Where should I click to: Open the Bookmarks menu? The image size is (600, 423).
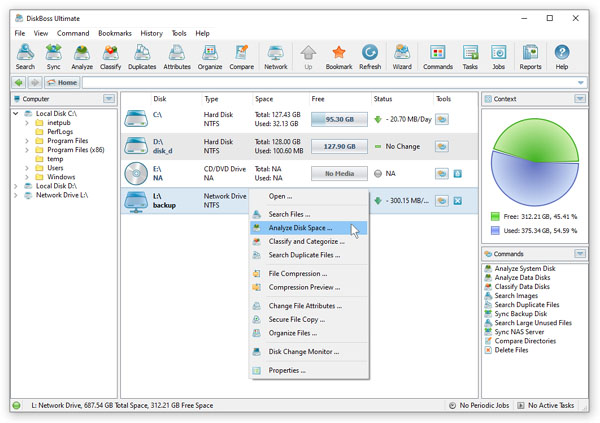click(115, 33)
